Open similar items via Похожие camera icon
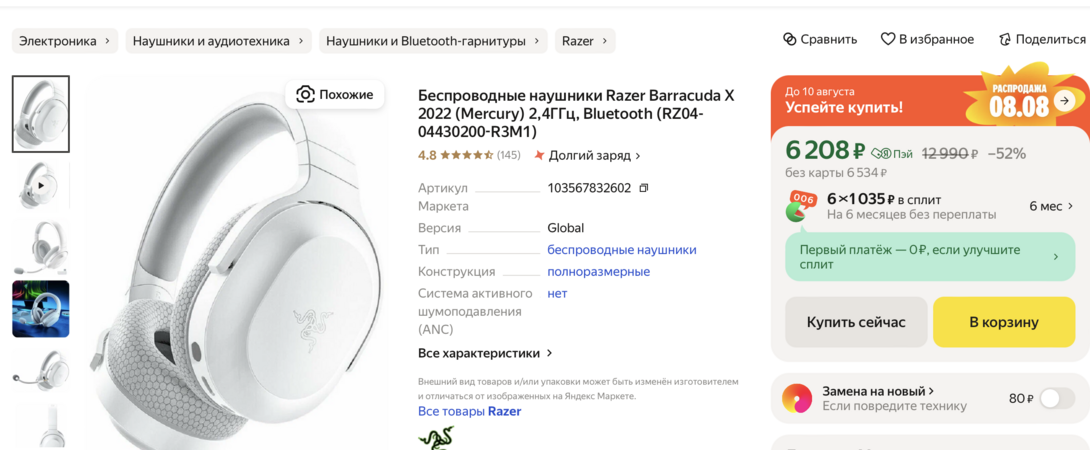Screen dimensions: 1090x450 click(x=306, y=94)
